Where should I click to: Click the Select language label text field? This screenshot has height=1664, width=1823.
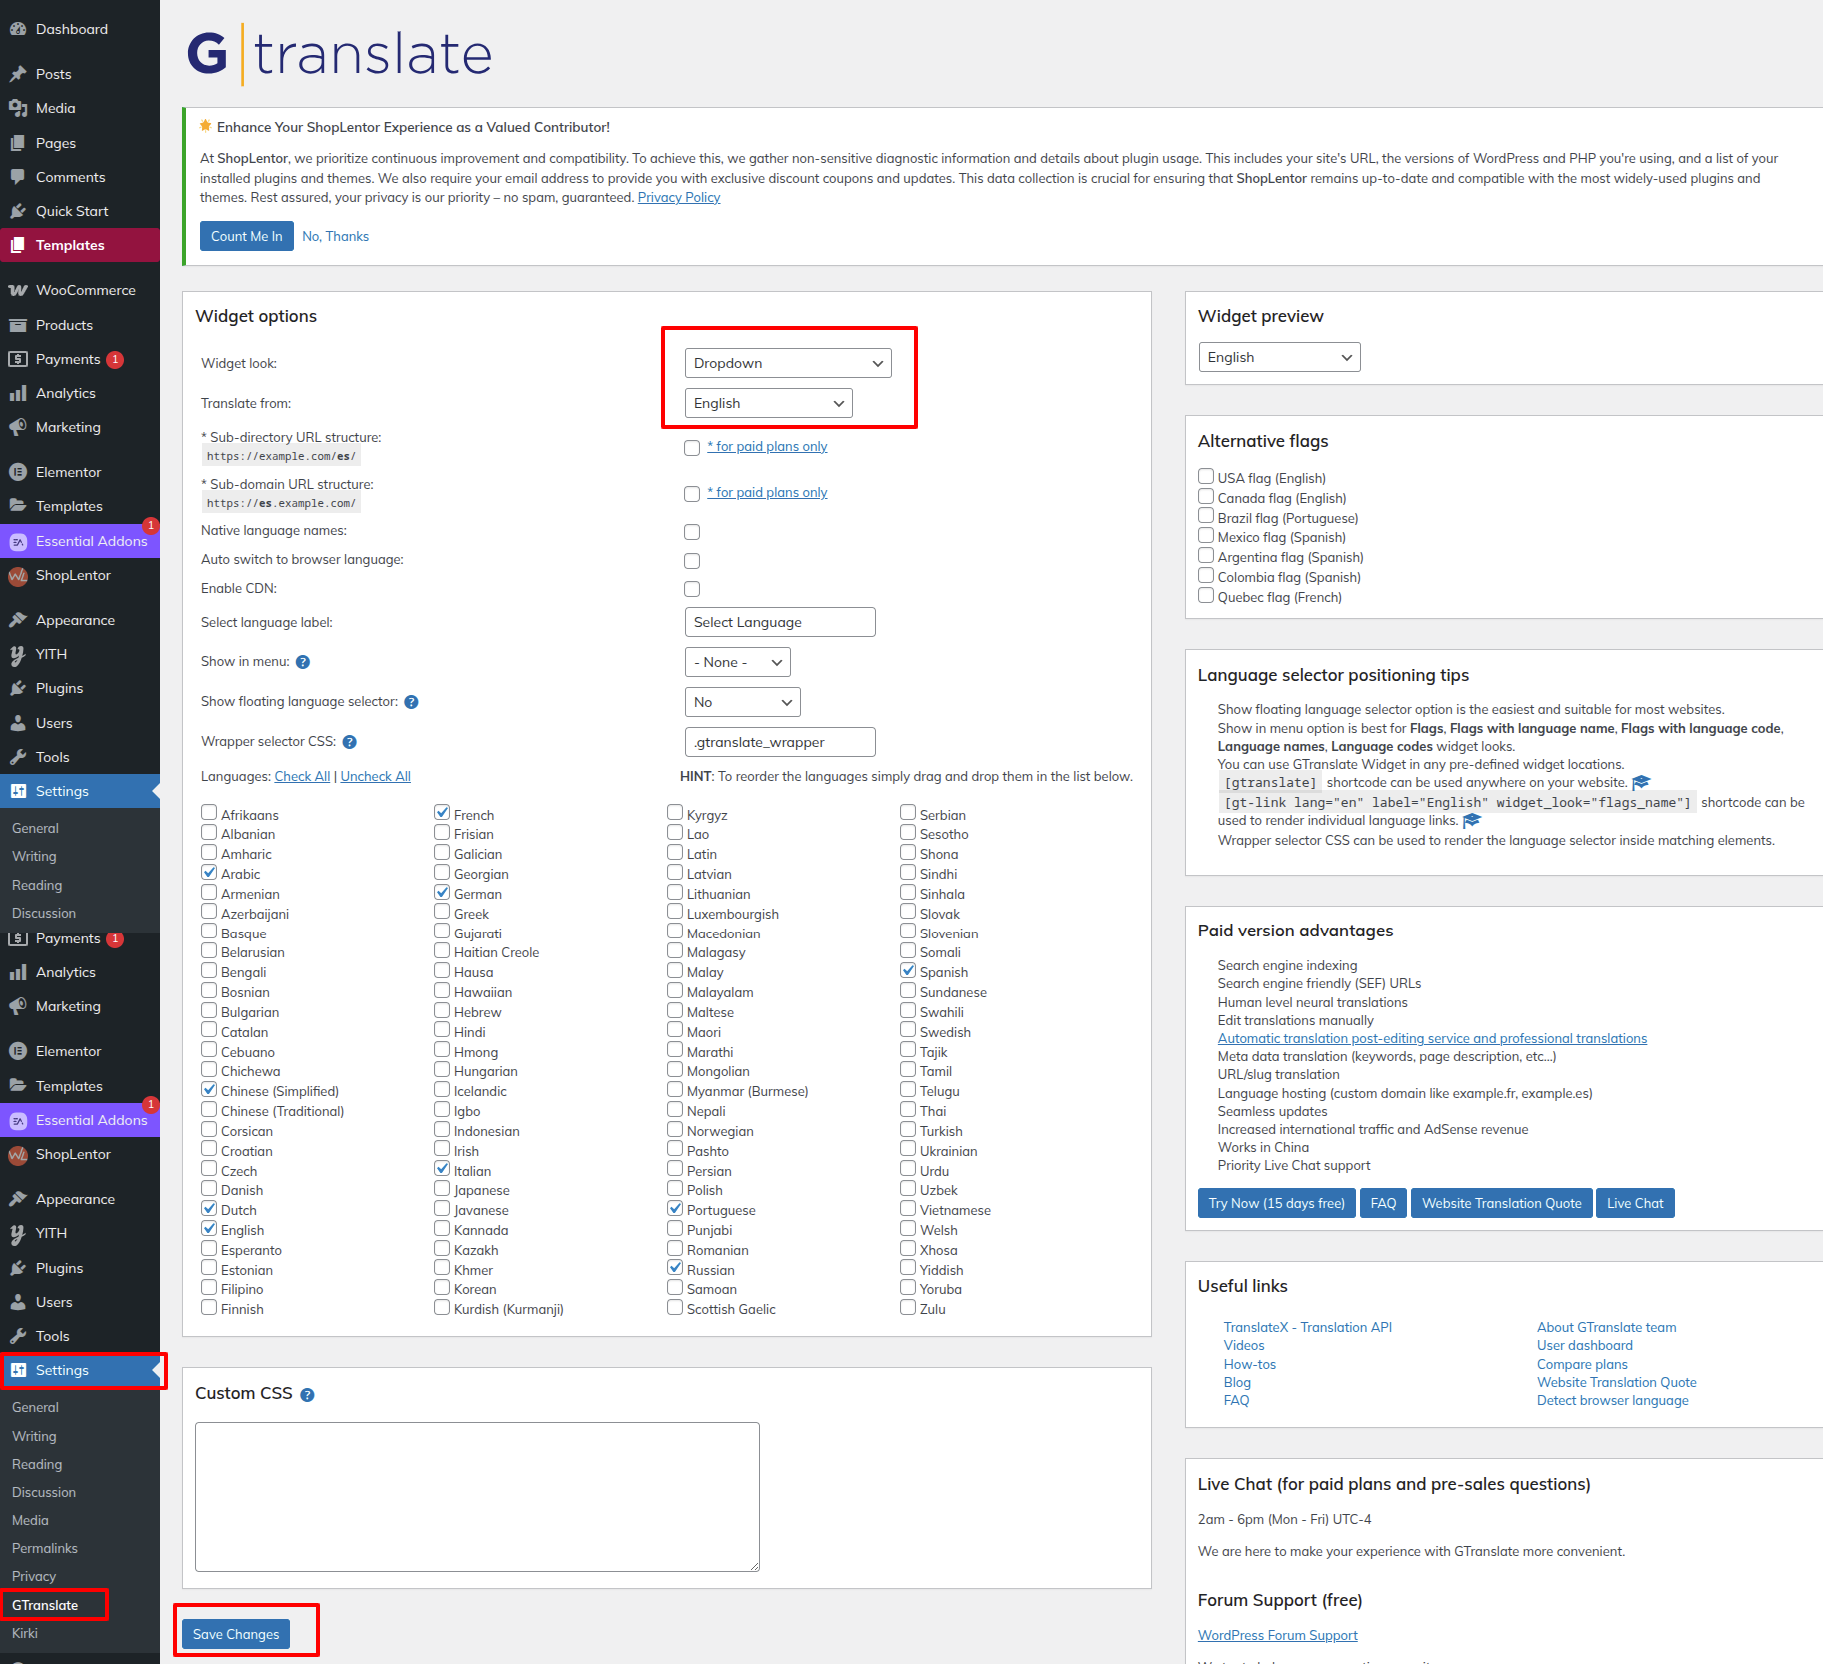[780, 622]
